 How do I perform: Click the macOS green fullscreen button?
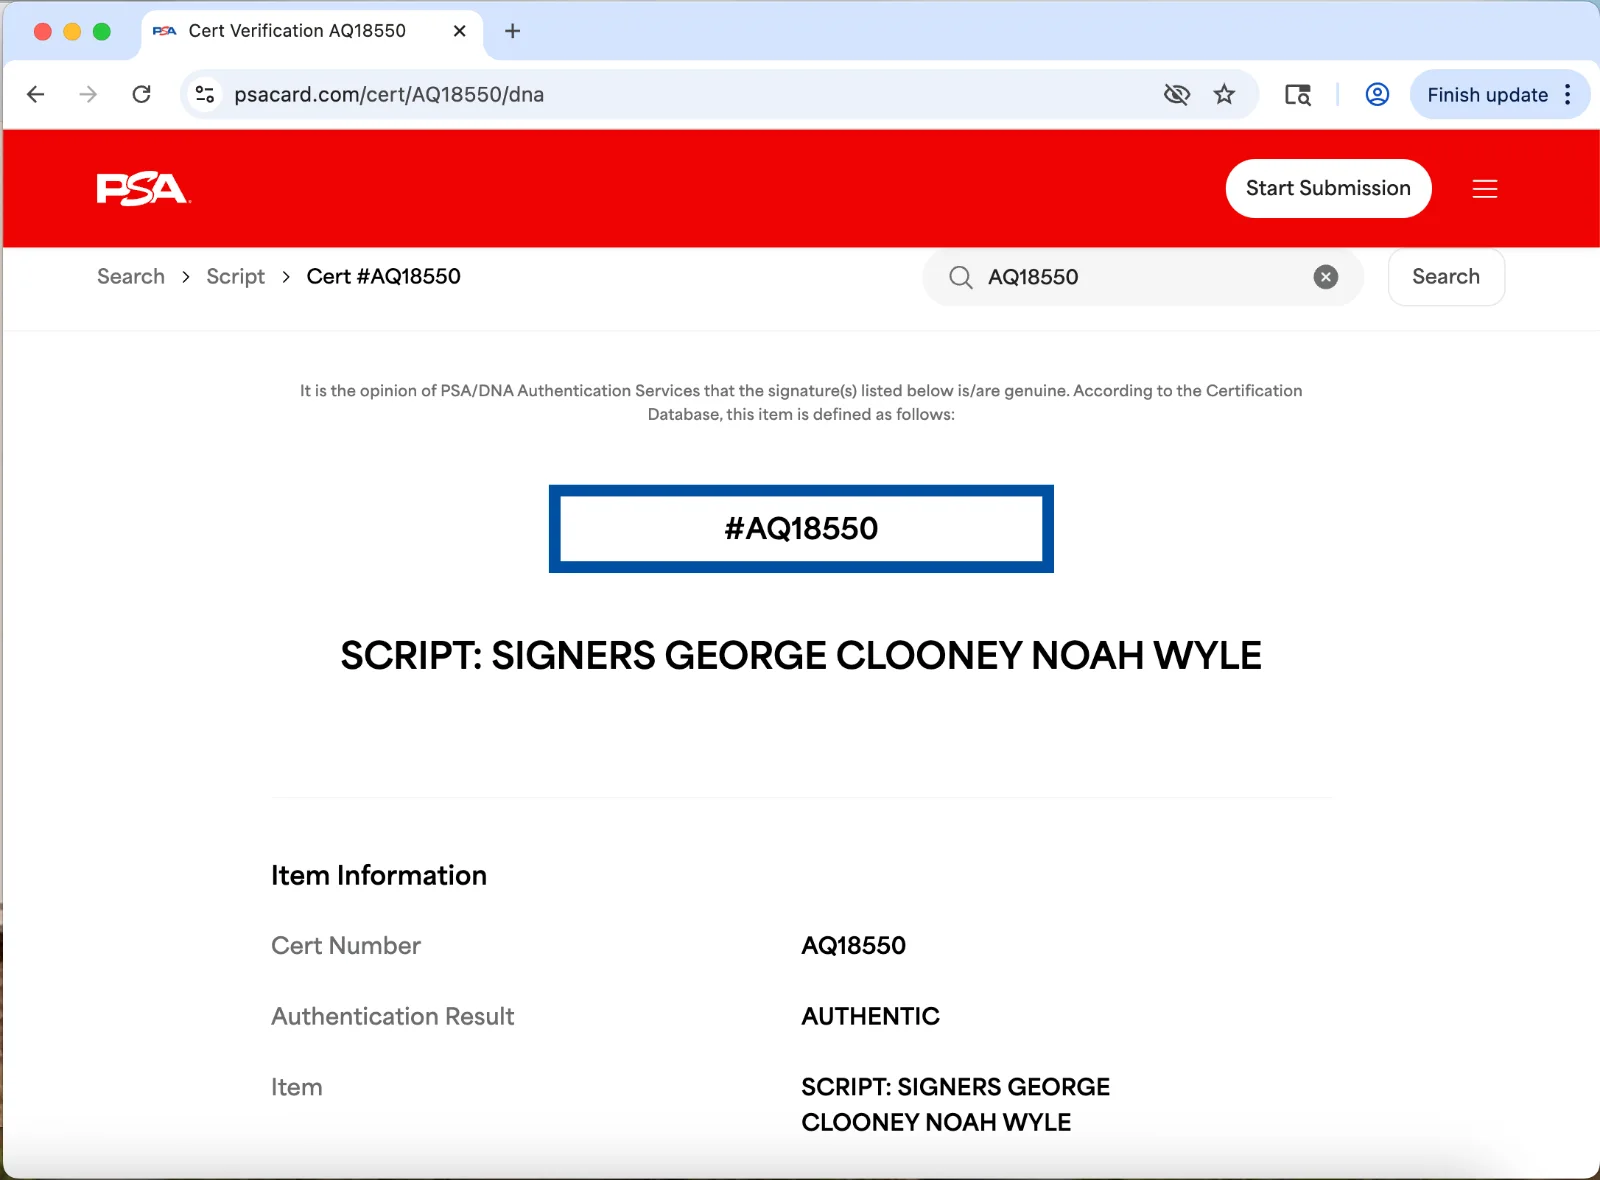point(101,31)
